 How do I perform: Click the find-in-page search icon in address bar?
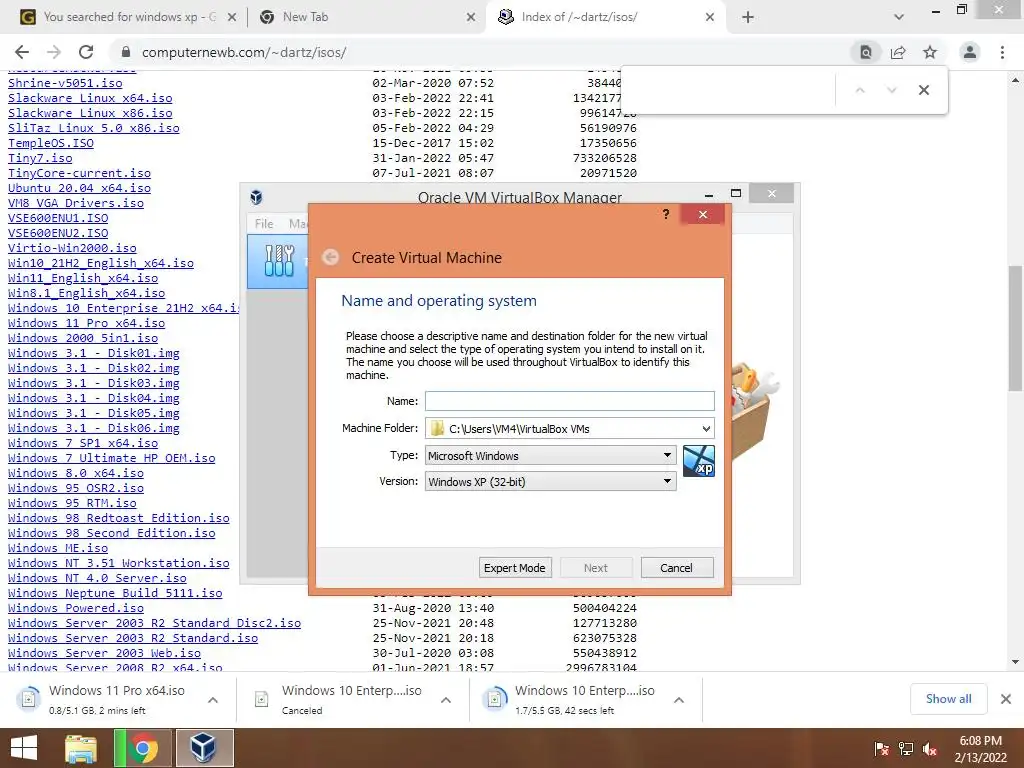pyautogui.click(x=865, y=52)
